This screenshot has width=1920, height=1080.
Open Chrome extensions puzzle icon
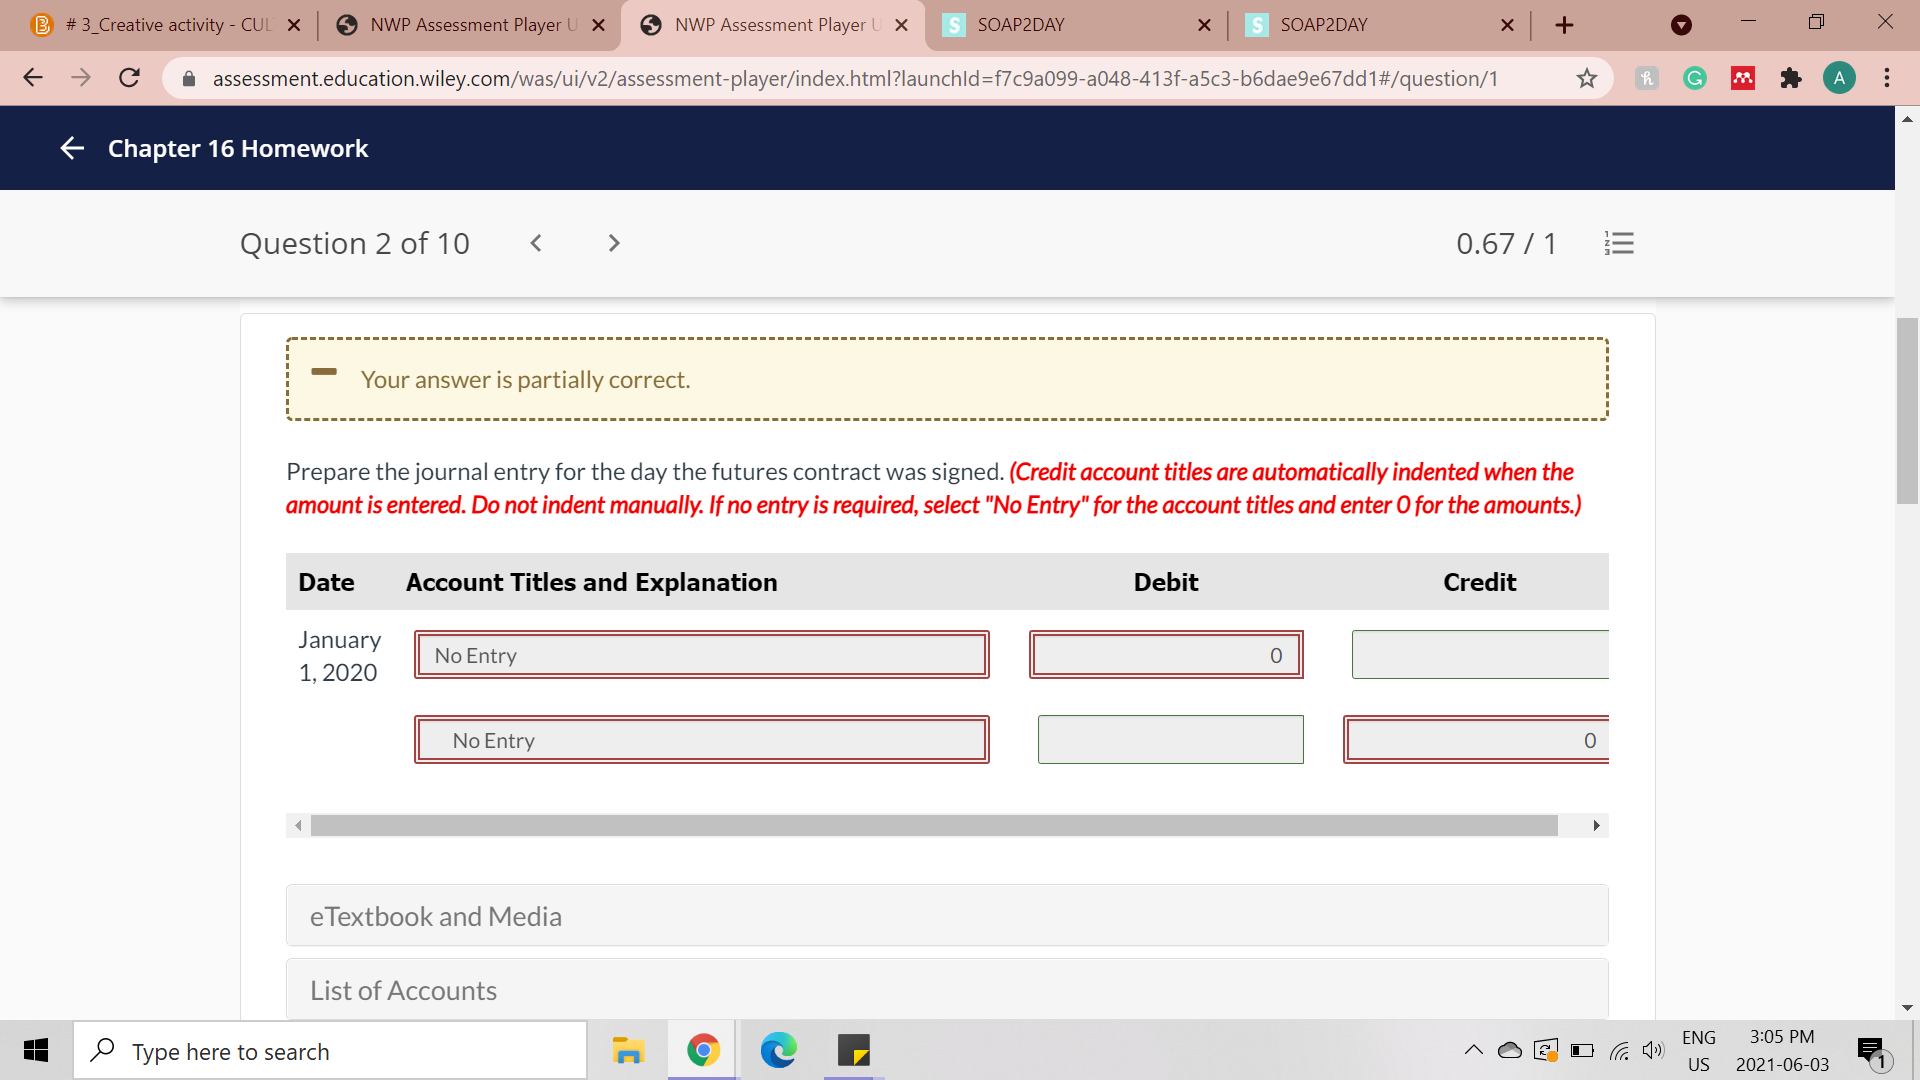[1791, 78]
